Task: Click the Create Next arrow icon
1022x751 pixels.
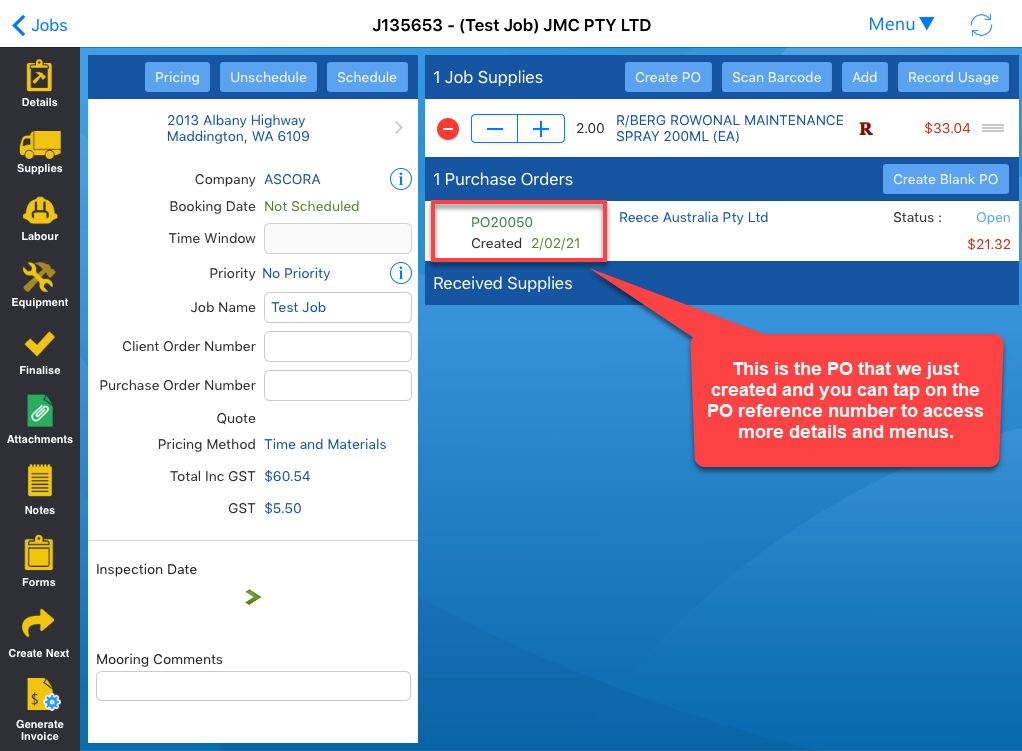Action: 39,625
